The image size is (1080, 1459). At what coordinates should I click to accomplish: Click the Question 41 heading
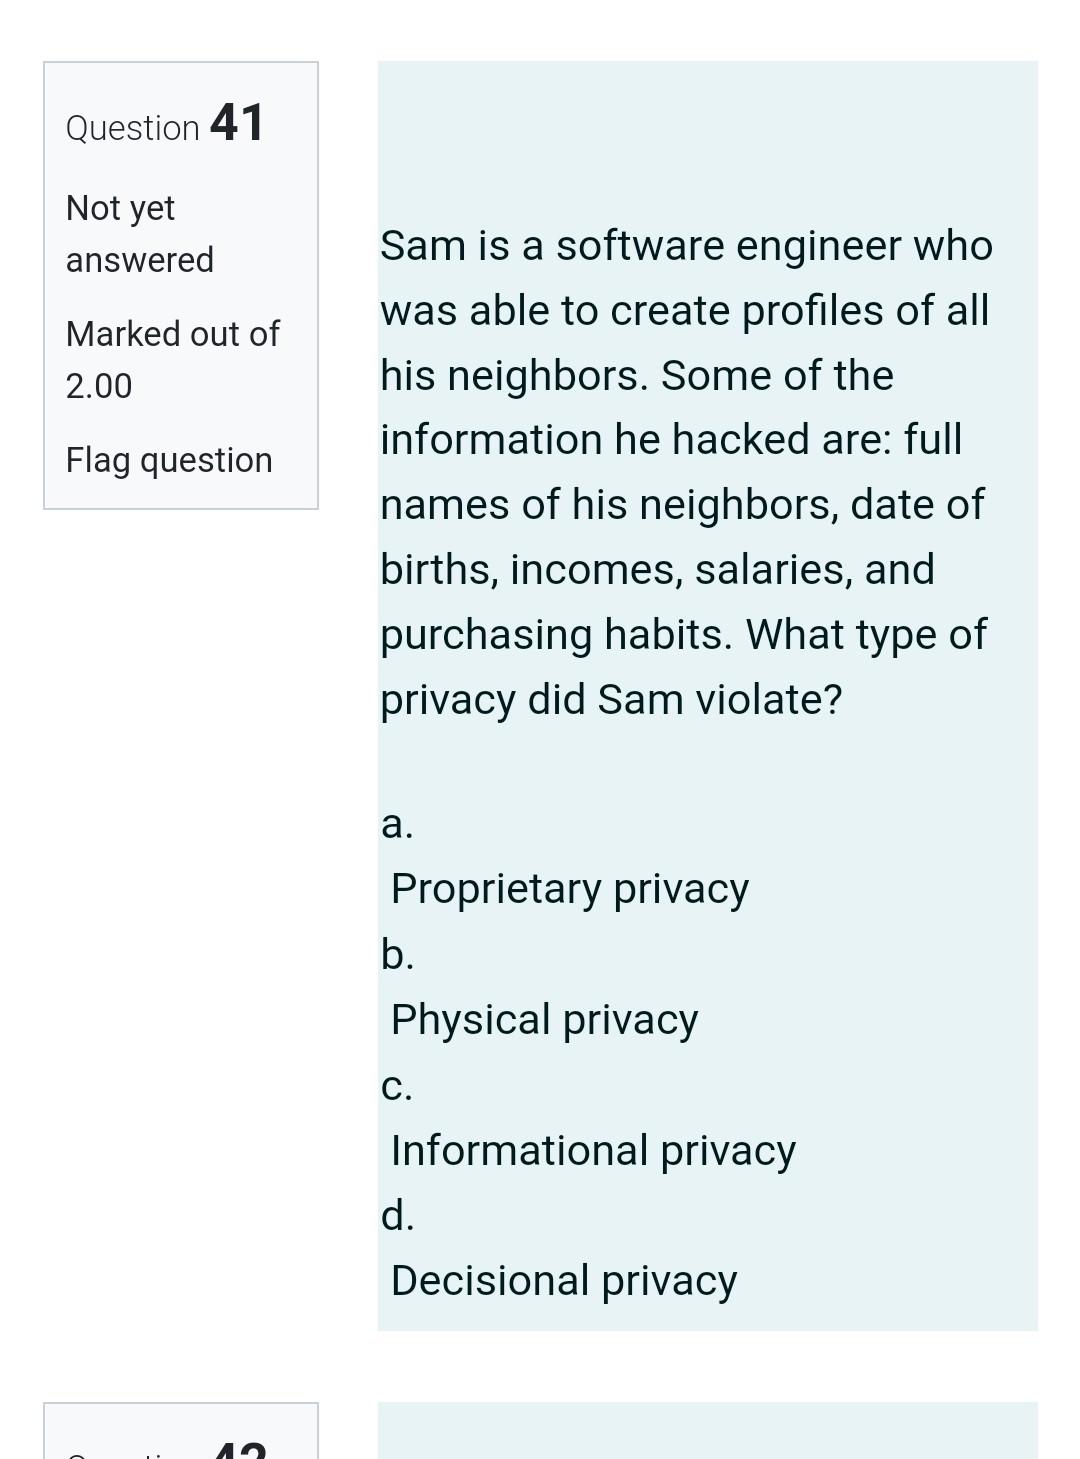pyautogui.click(x=165, y=124)
